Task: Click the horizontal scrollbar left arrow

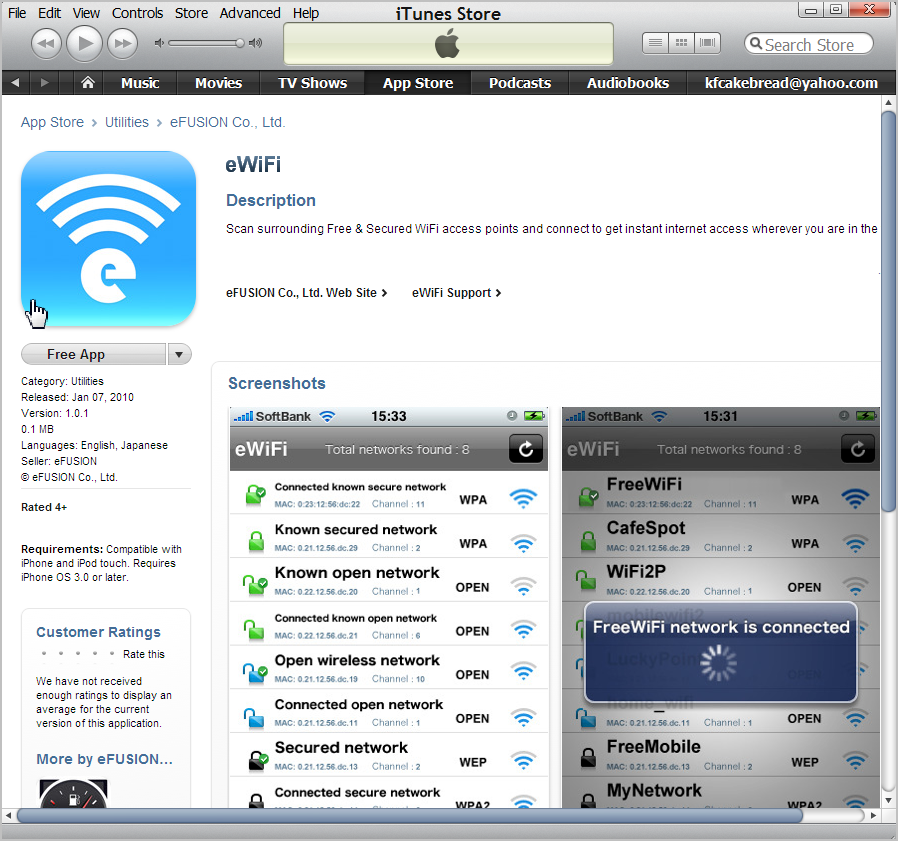Action: [x=8, y=815]
